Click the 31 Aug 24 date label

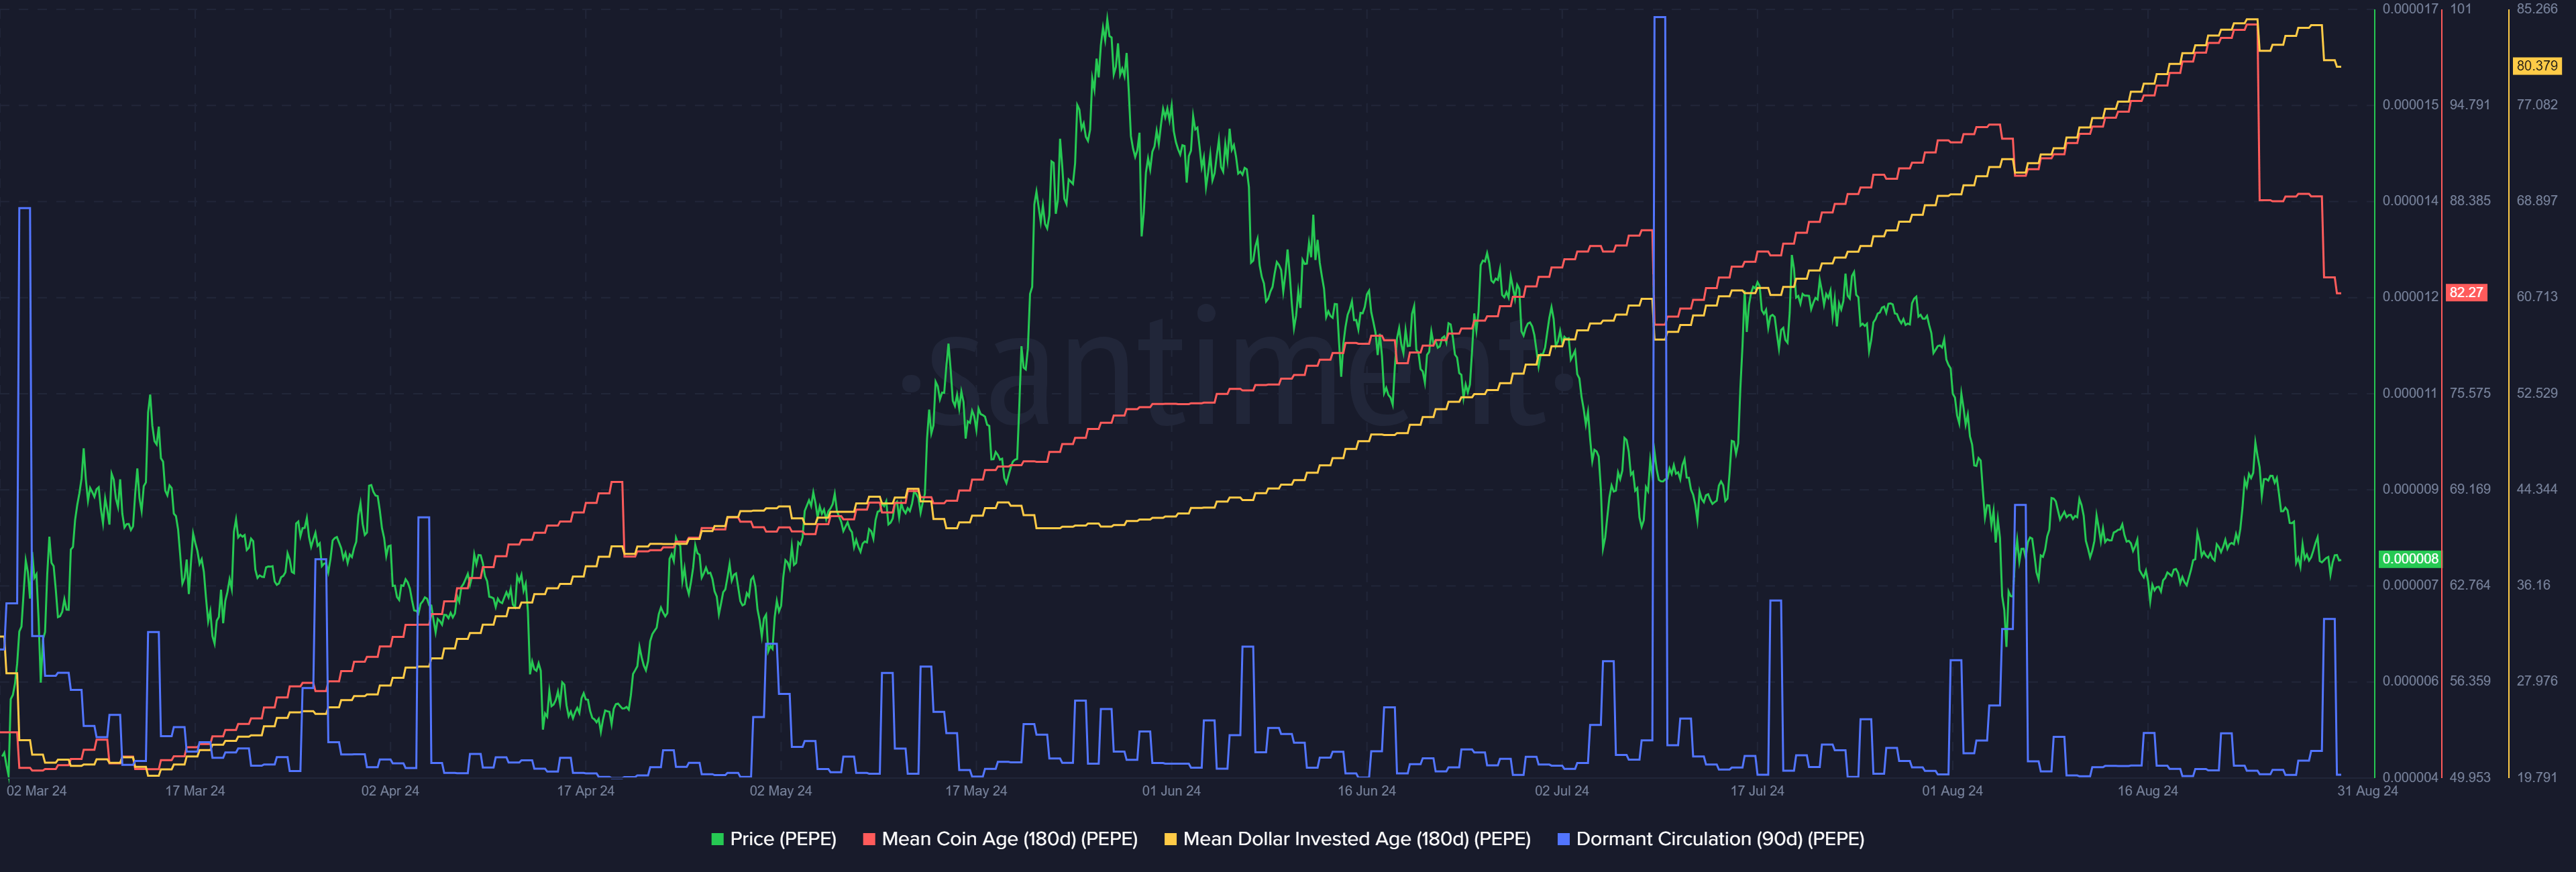tap(2367, 791)
